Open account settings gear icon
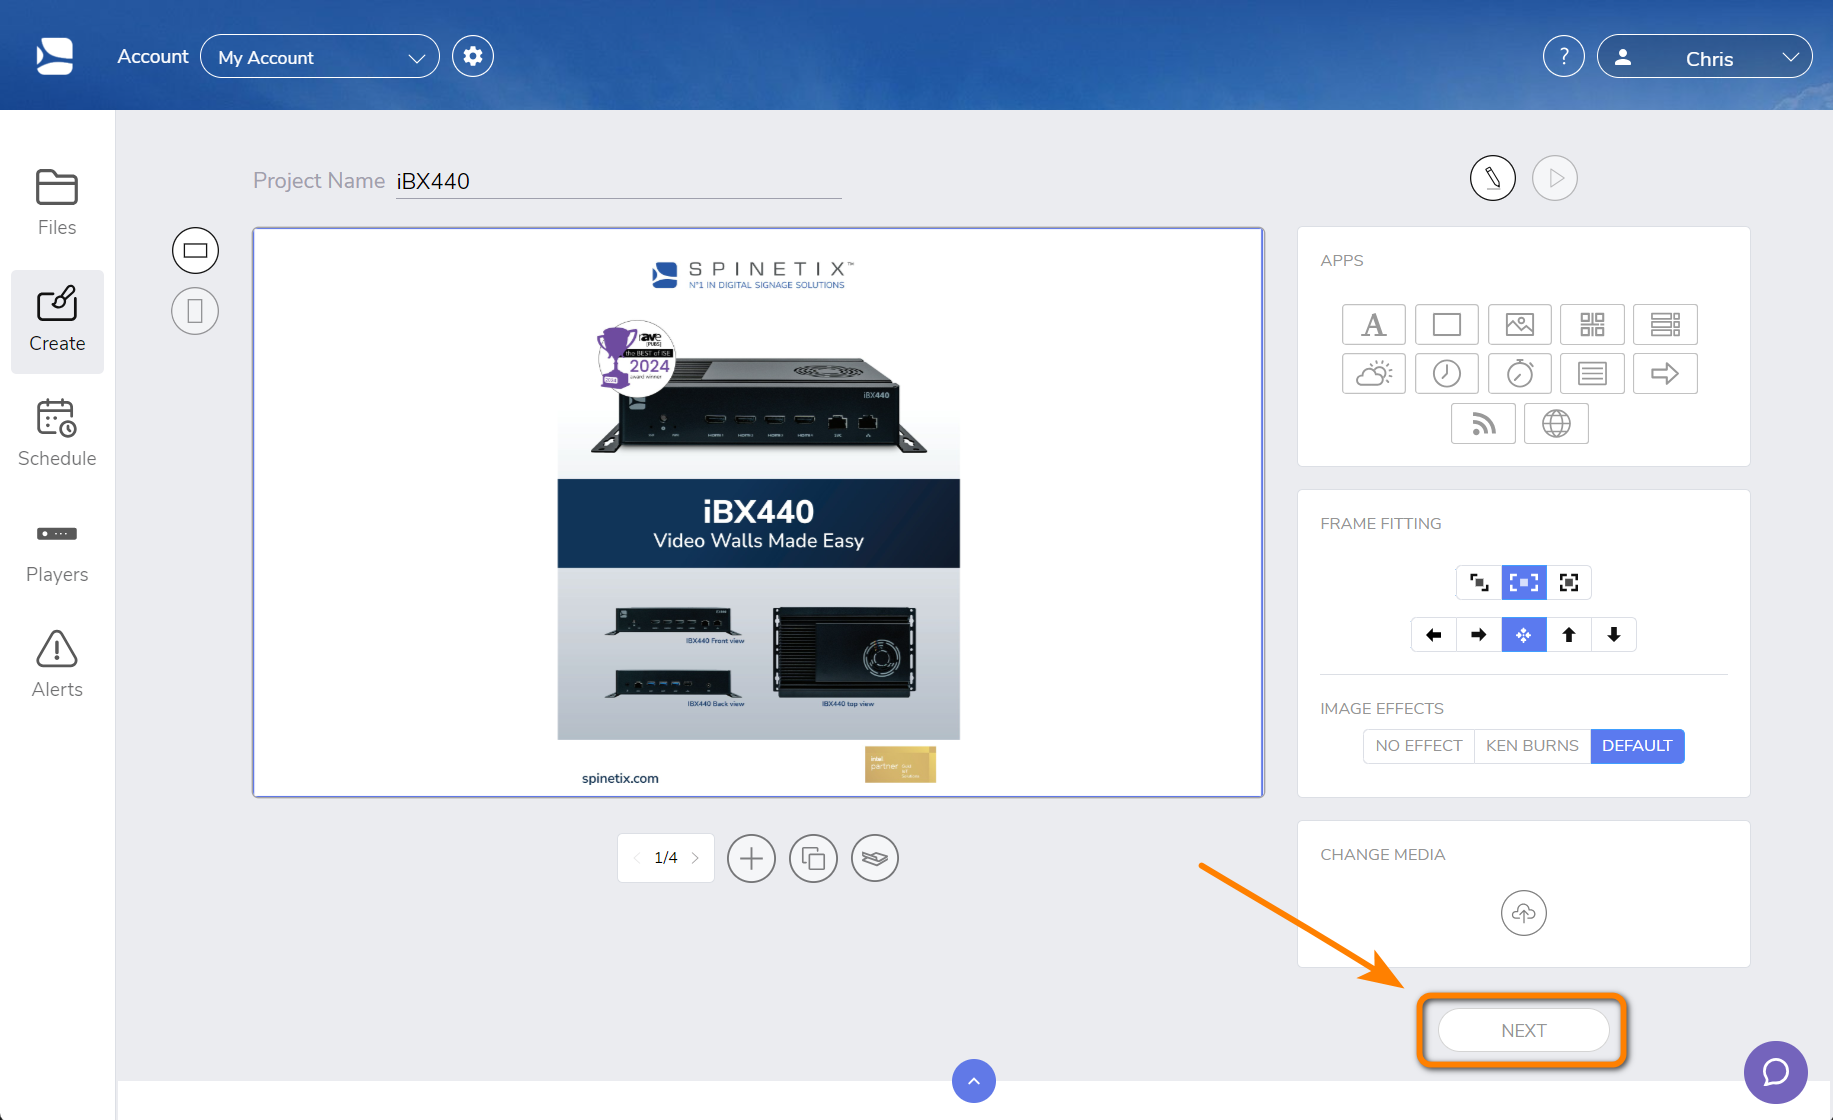The width and height of the screenshot is (1833, 1120). [473, 56]
